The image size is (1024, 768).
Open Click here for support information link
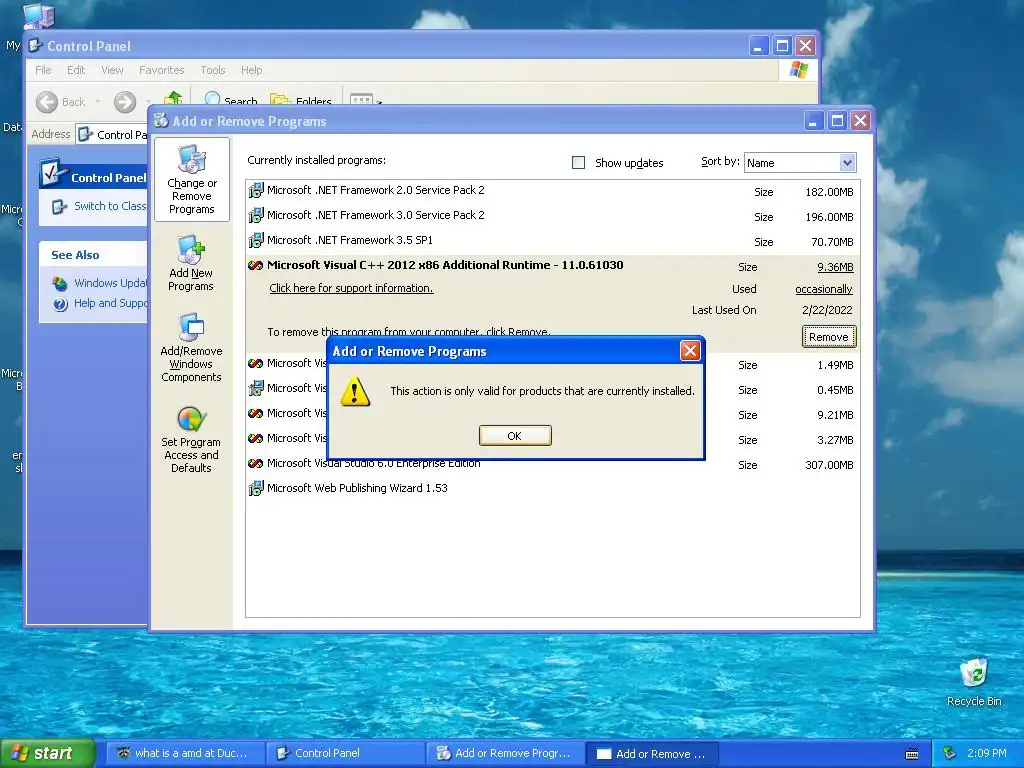[351, 288]
